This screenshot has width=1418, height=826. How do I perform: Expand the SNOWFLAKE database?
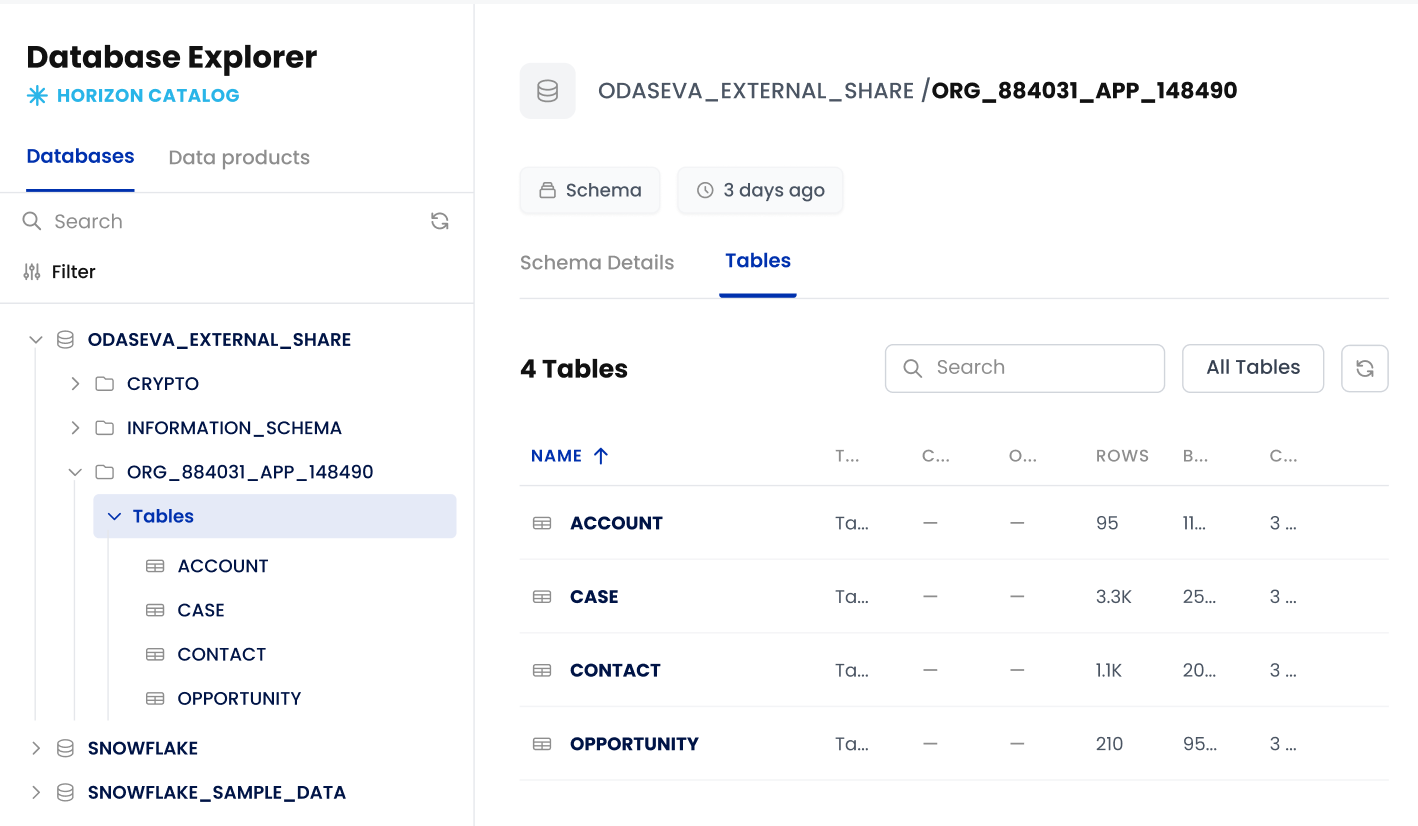click(x=36, y=748)
